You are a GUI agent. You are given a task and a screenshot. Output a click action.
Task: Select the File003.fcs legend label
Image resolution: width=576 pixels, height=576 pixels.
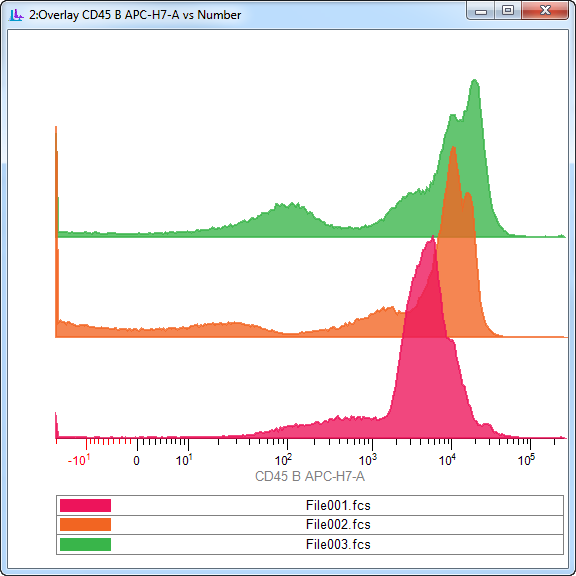coord(338,544)
